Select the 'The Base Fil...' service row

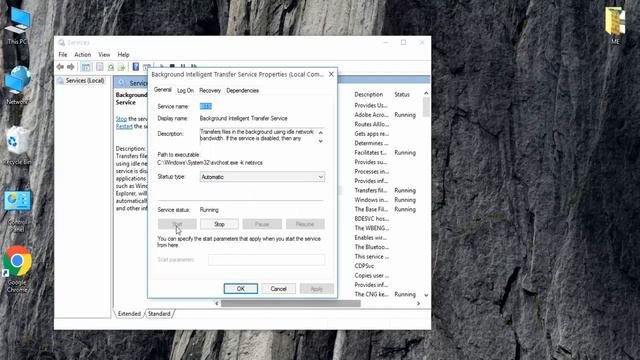pyautogui.click(x=385, y=209)
